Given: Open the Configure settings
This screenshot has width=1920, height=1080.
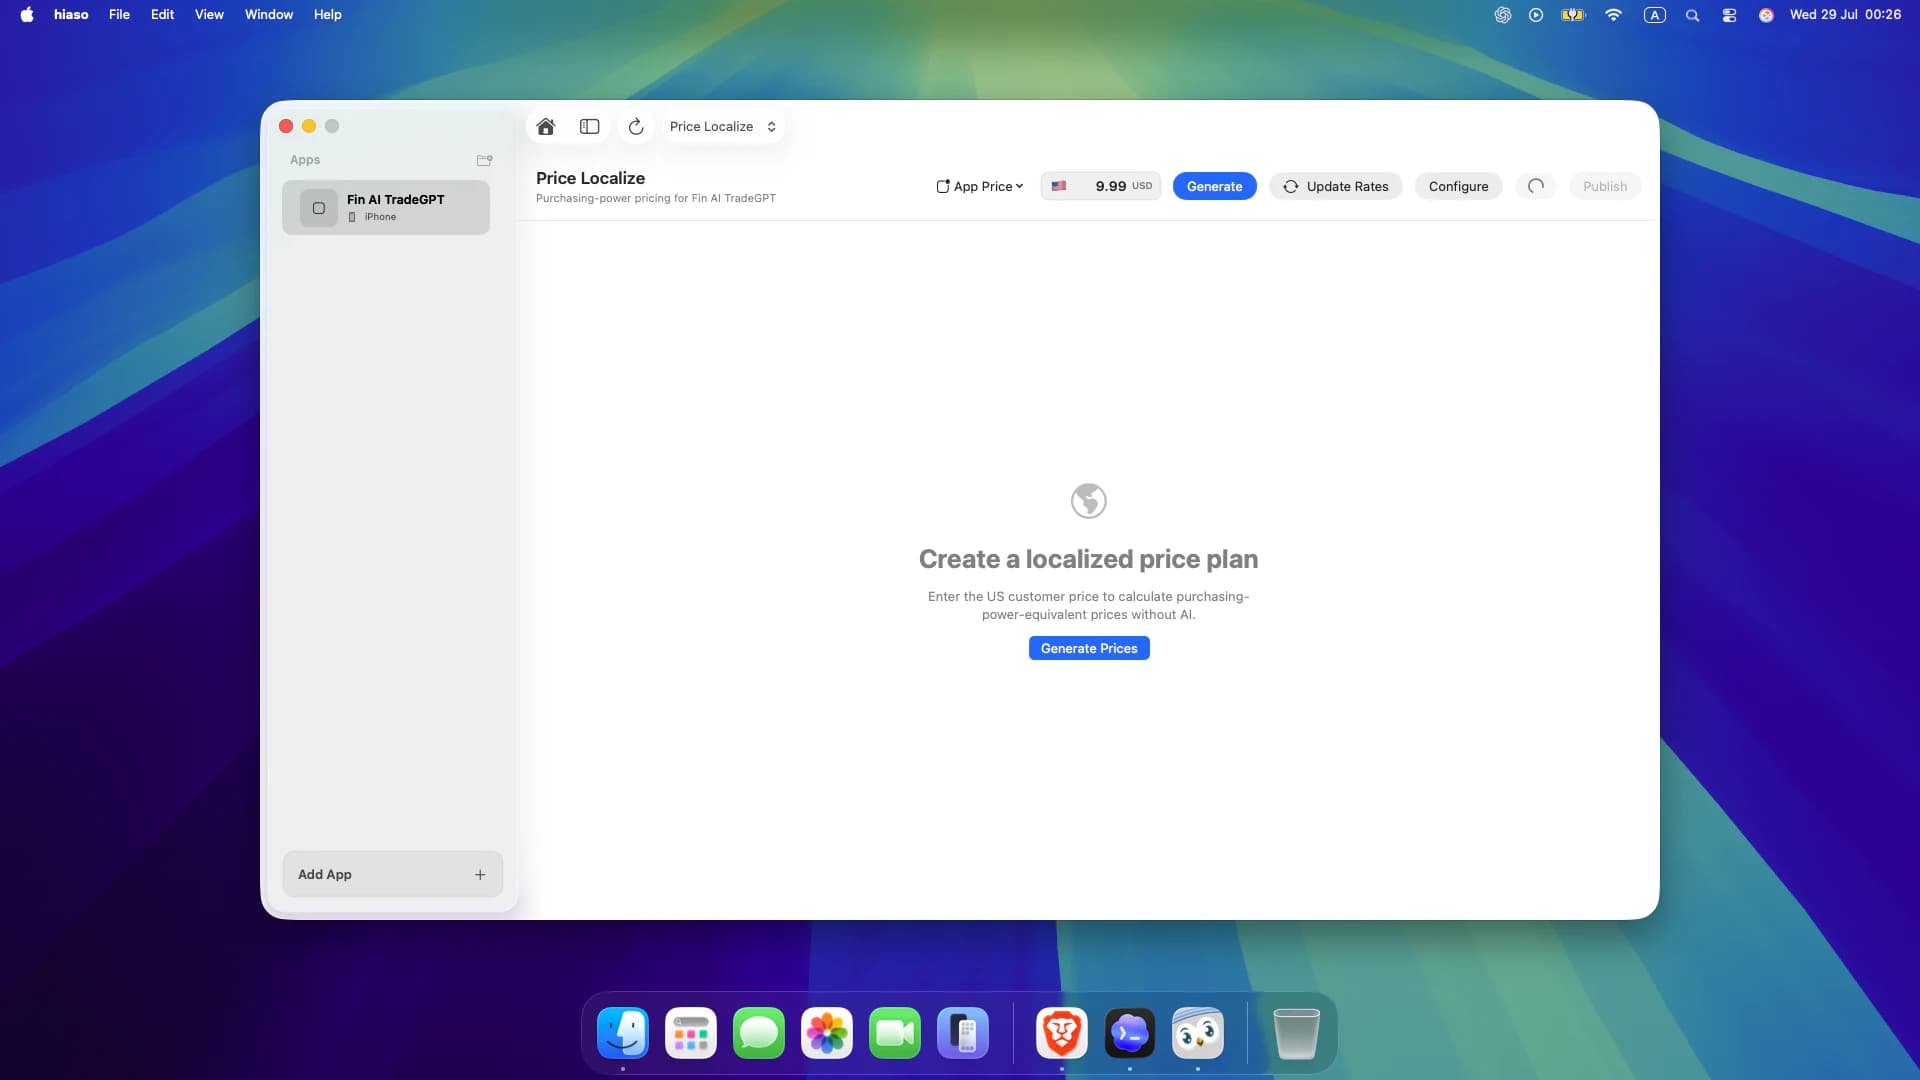Looking at the screenshot, I should (x=1458, y=187).
